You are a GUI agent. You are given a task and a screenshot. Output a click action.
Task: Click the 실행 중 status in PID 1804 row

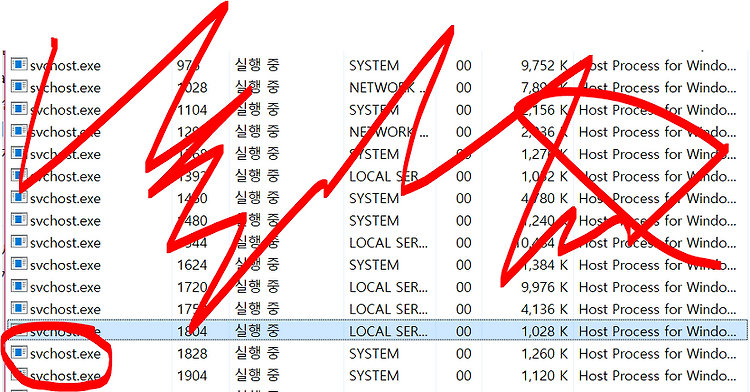click(x=257, y=331)
